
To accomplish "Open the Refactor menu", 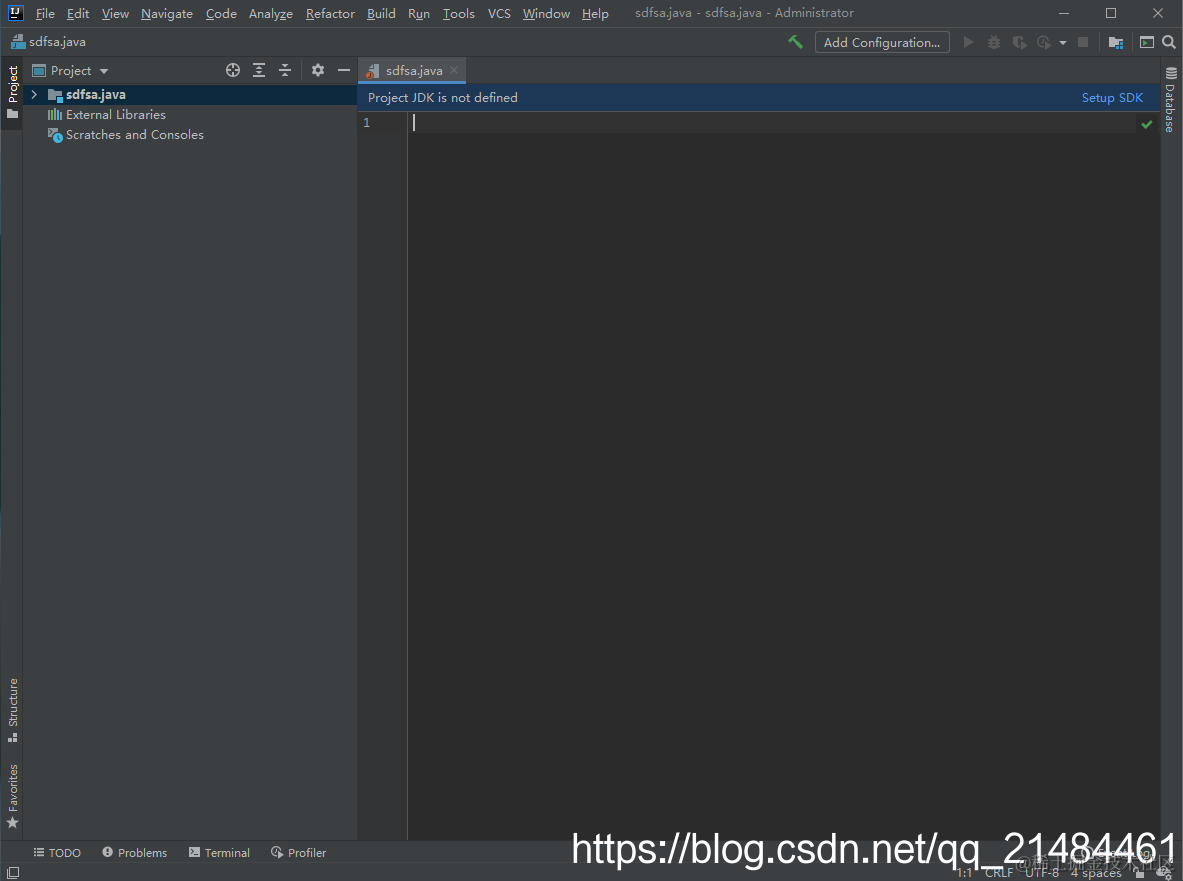I will click(x=330, y=14).
